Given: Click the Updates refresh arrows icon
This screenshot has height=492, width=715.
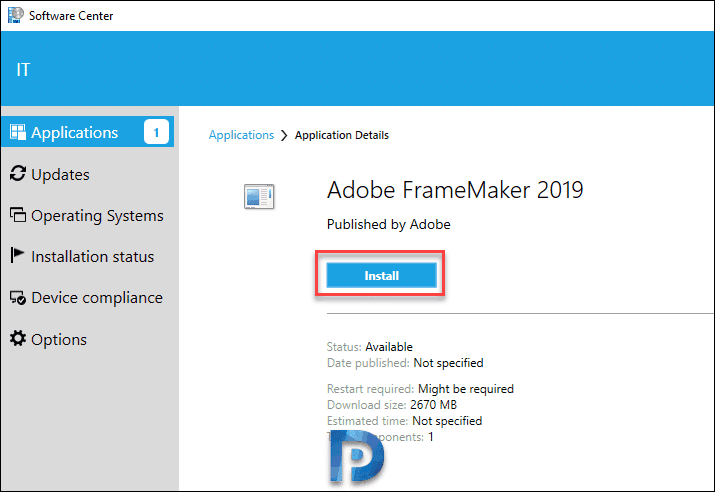Looking at the screenshot, I should coord(18,174).
